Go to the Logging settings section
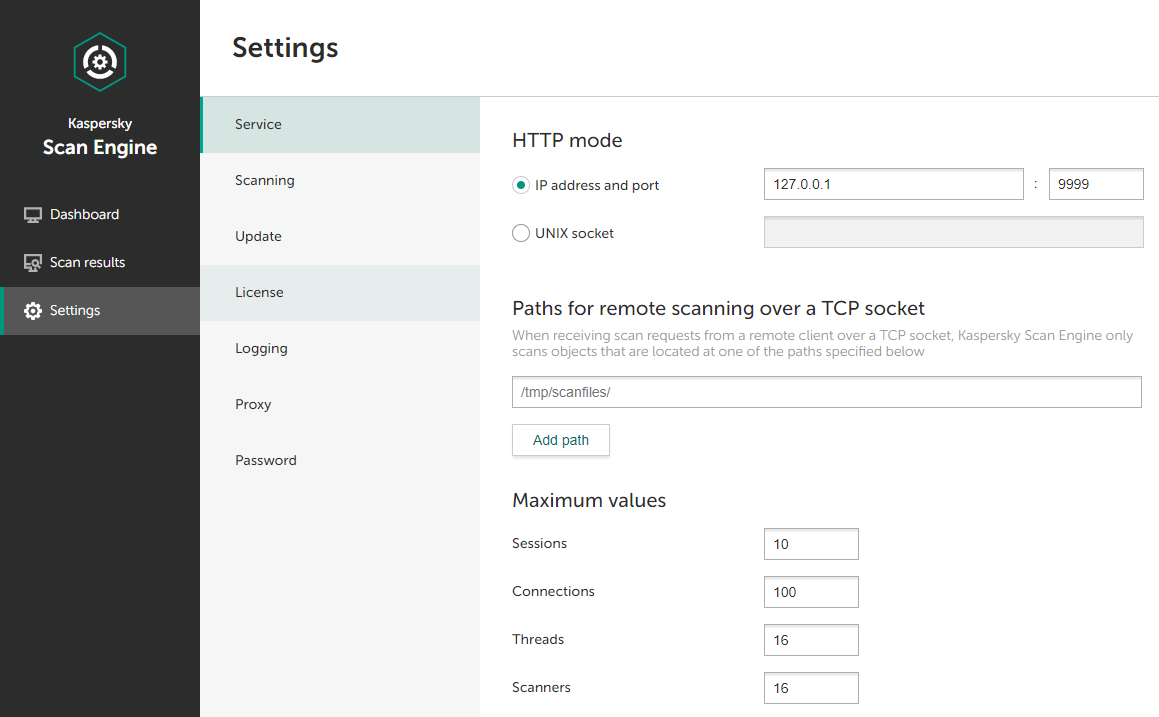 click(x=261, y=348)
